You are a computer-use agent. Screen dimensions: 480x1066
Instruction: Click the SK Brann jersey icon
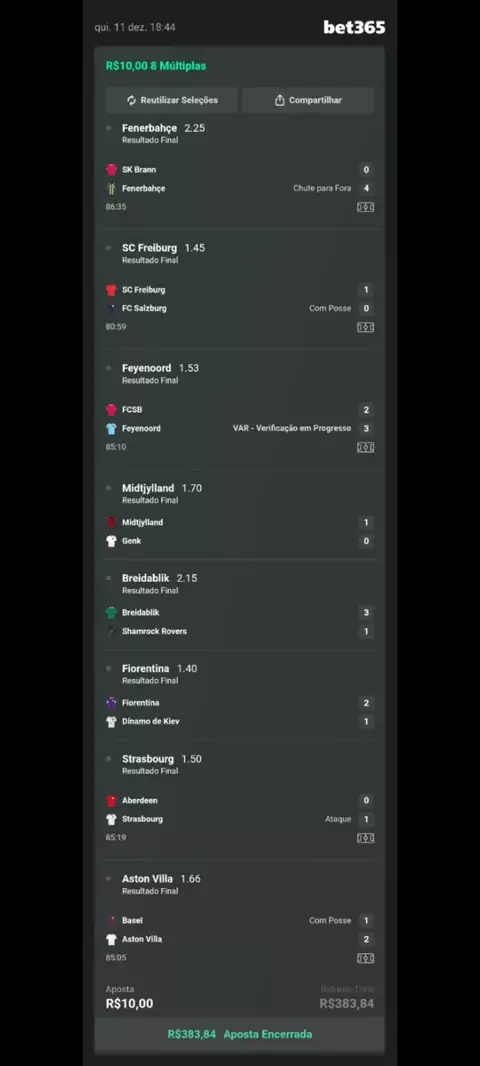112,170
